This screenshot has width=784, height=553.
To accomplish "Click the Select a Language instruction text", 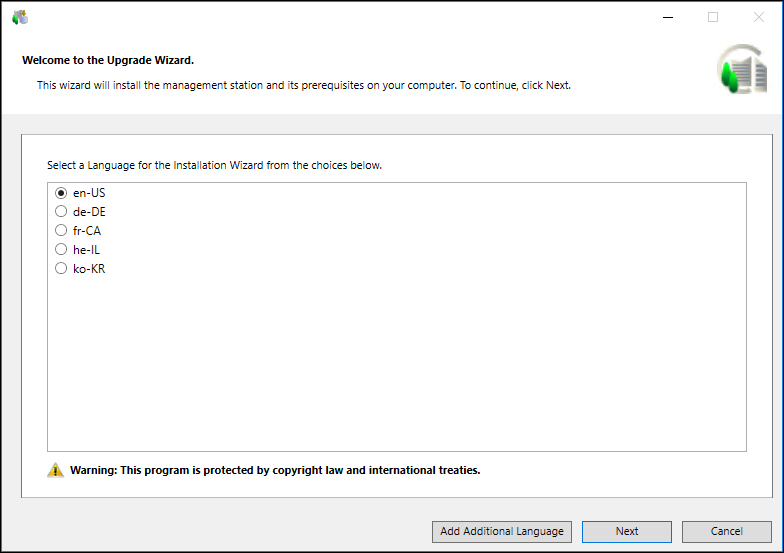I will (x=214, y=165).
